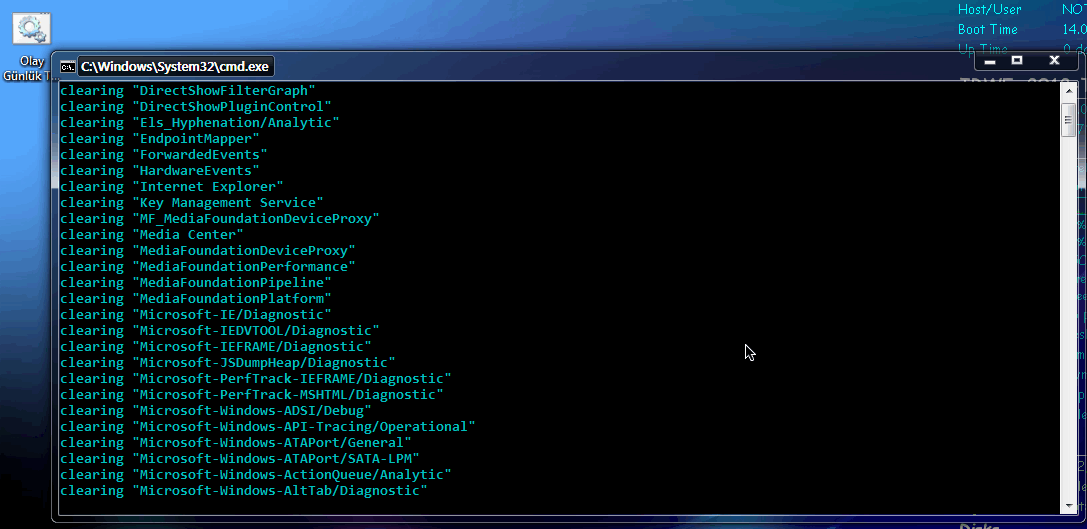Image resolution: width=1087 pixels, height=529 pixels.
Task: Click the vertical scrollbar thumb in cmd window
Action: point(1068,120)
